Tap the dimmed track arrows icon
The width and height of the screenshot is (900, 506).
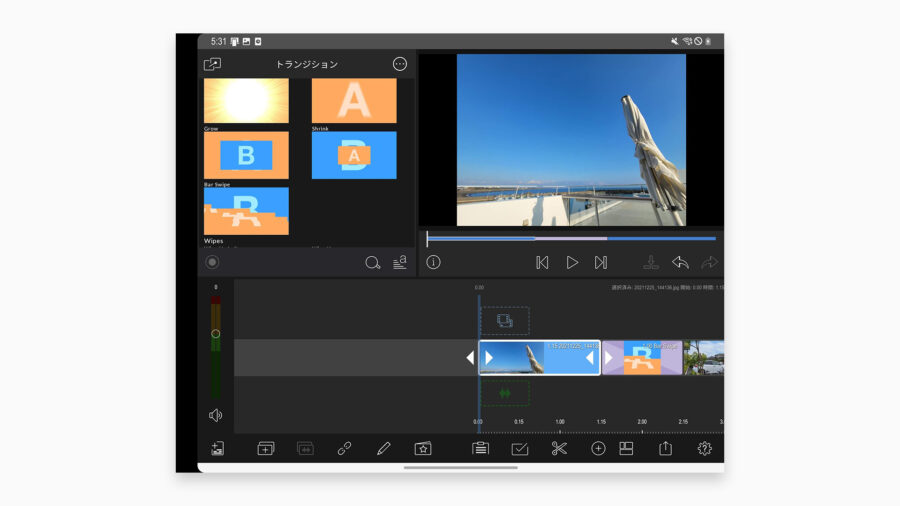click(305, 448)
